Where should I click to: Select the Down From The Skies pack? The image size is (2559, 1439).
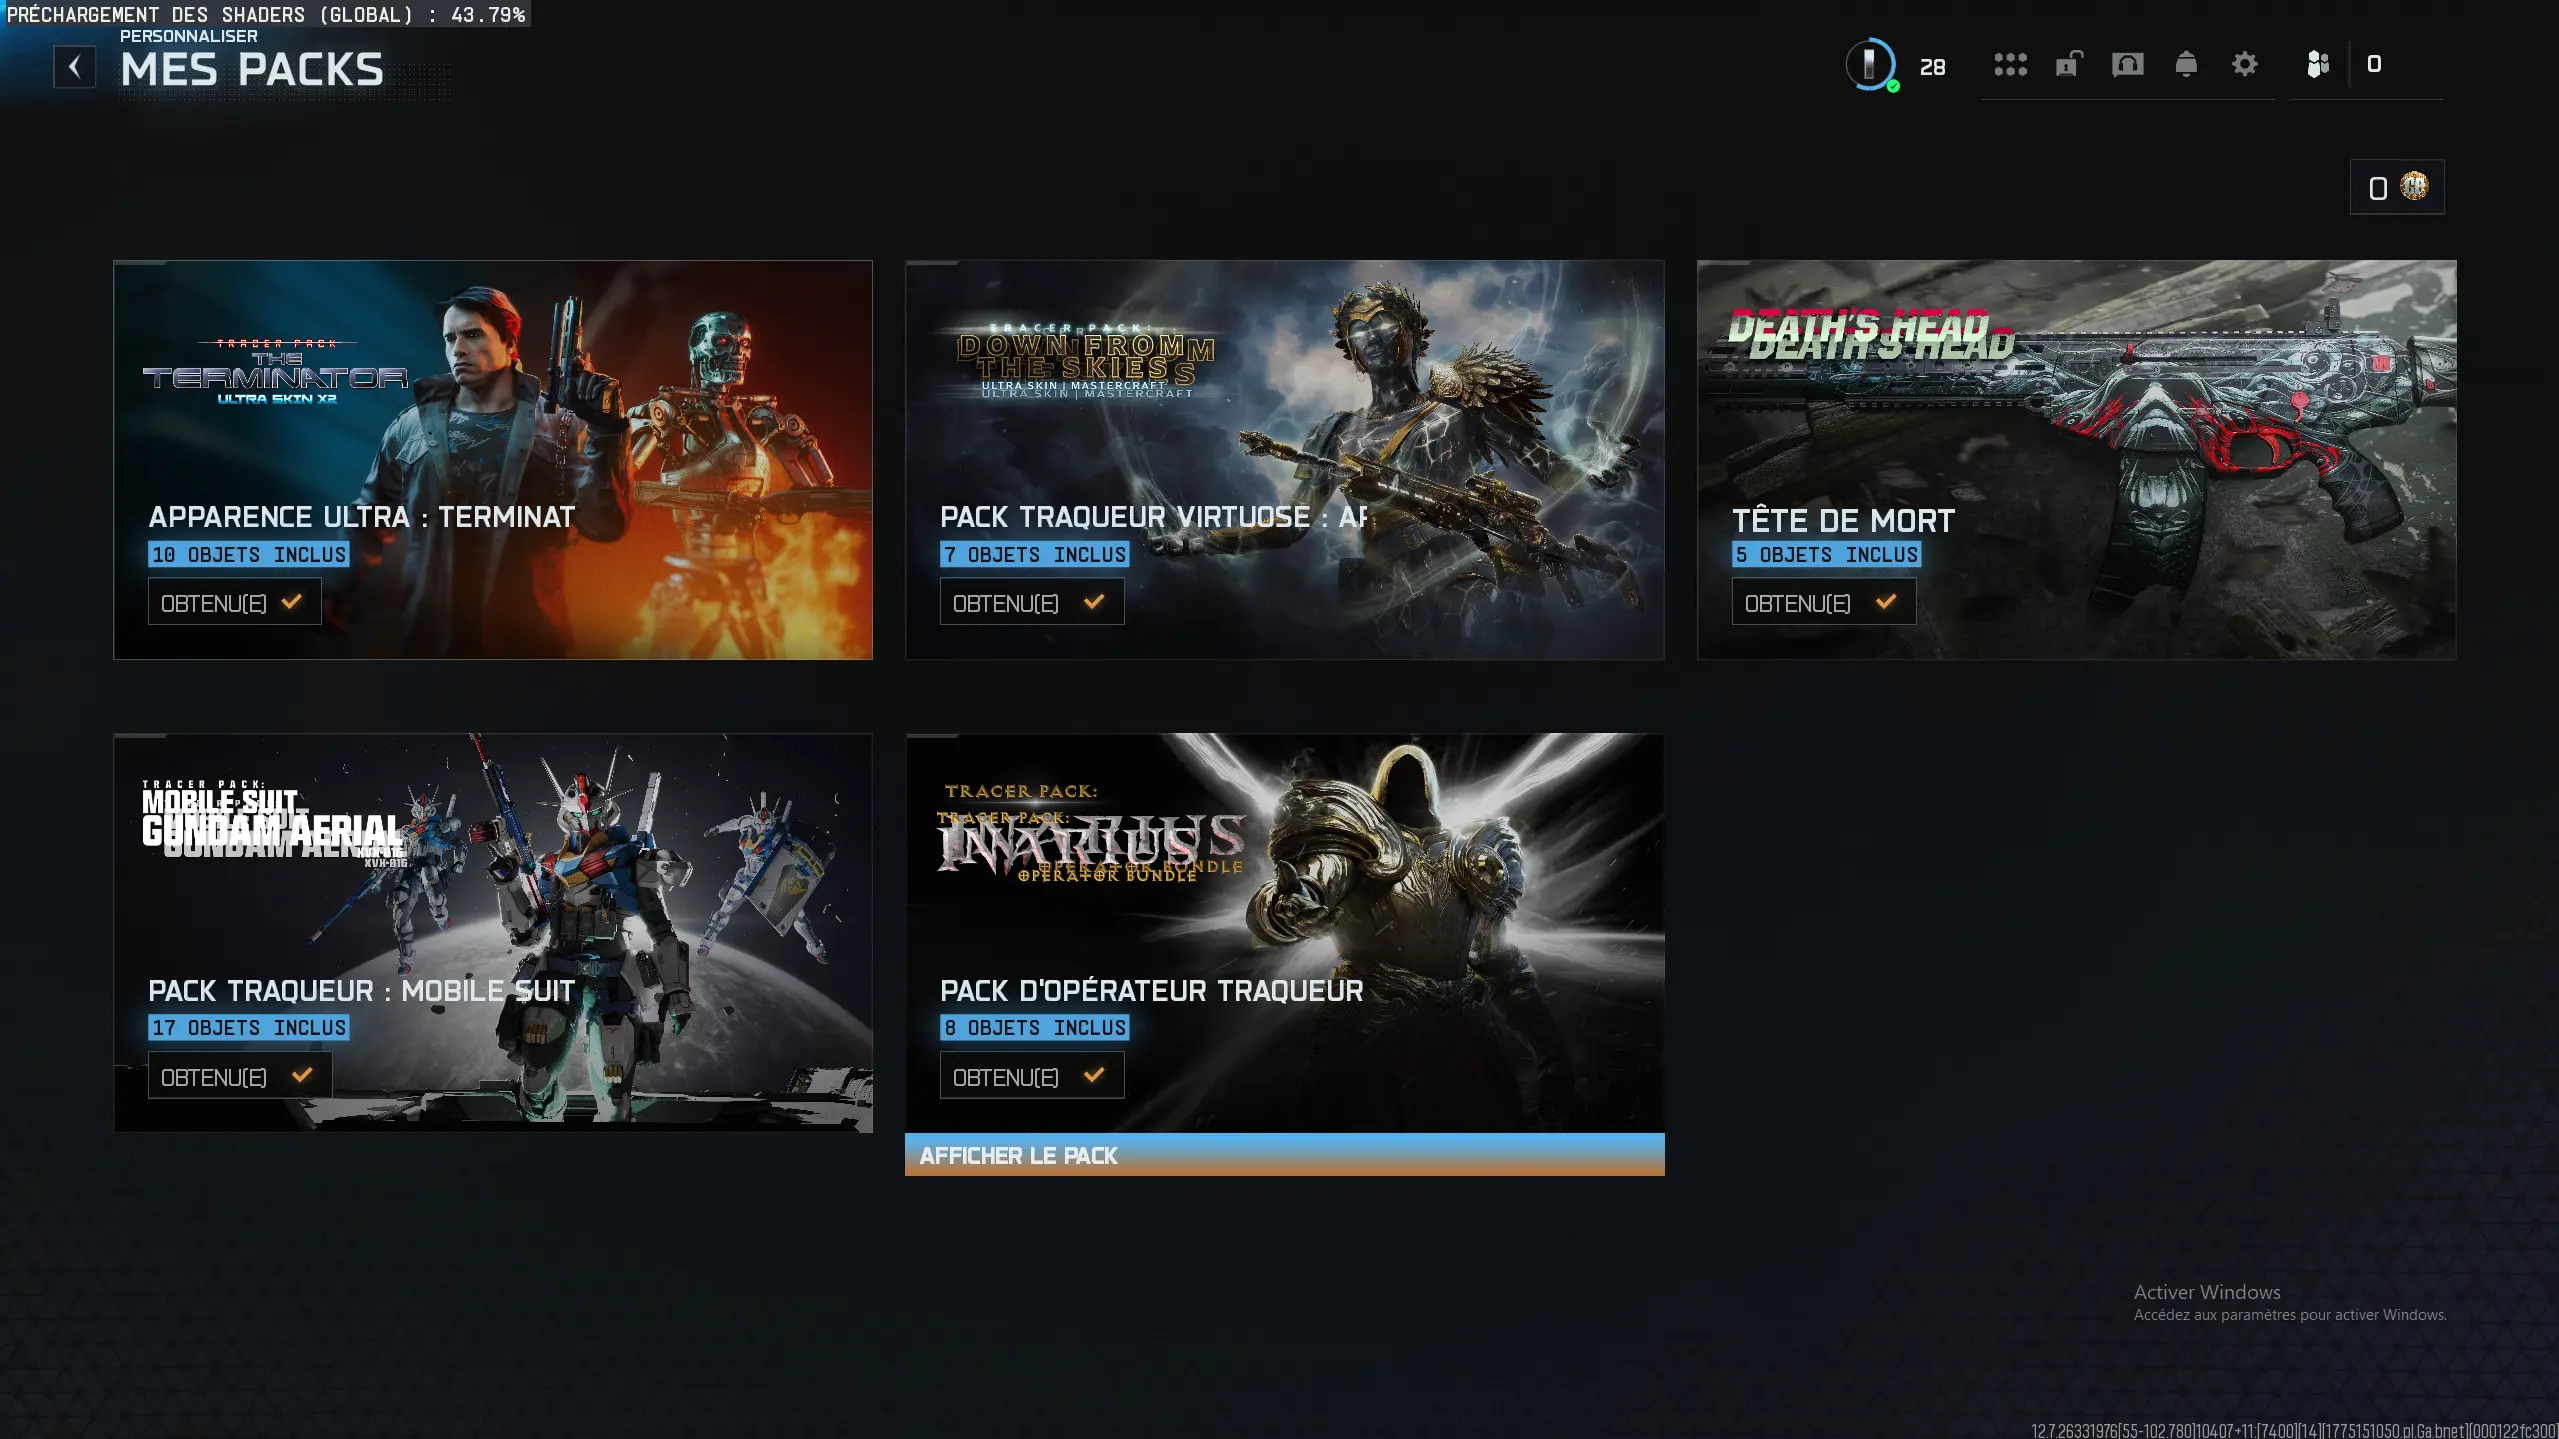tap(1284, 460)
